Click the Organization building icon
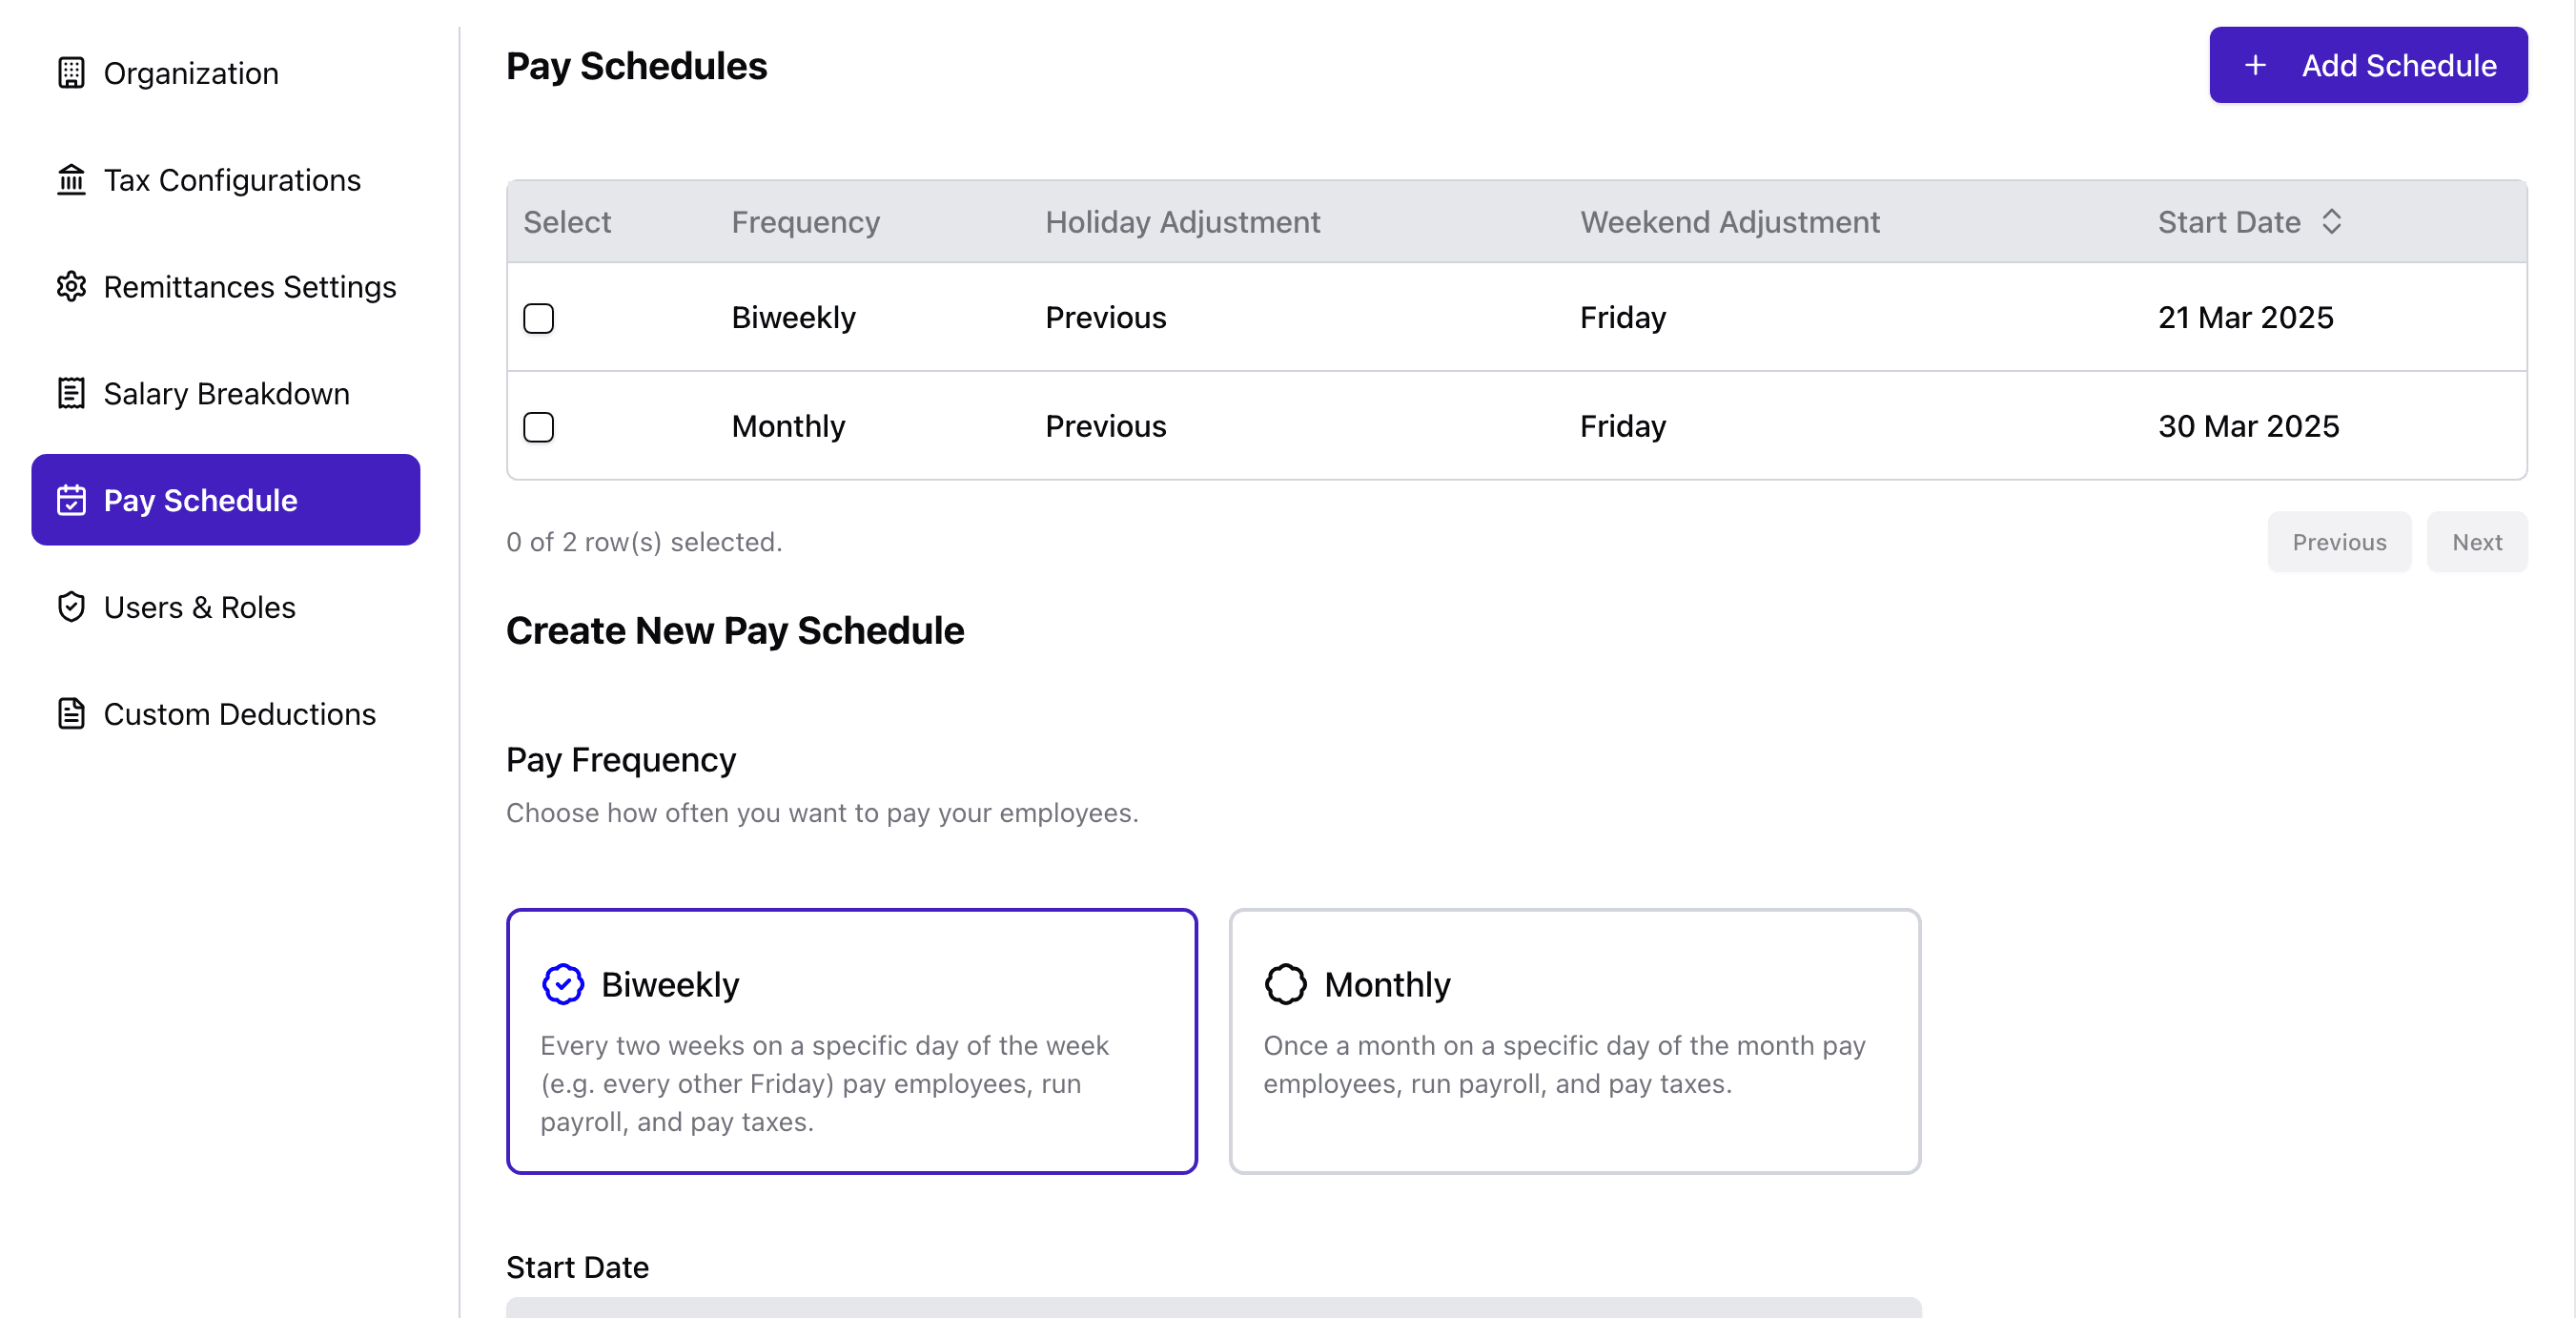 71,73
